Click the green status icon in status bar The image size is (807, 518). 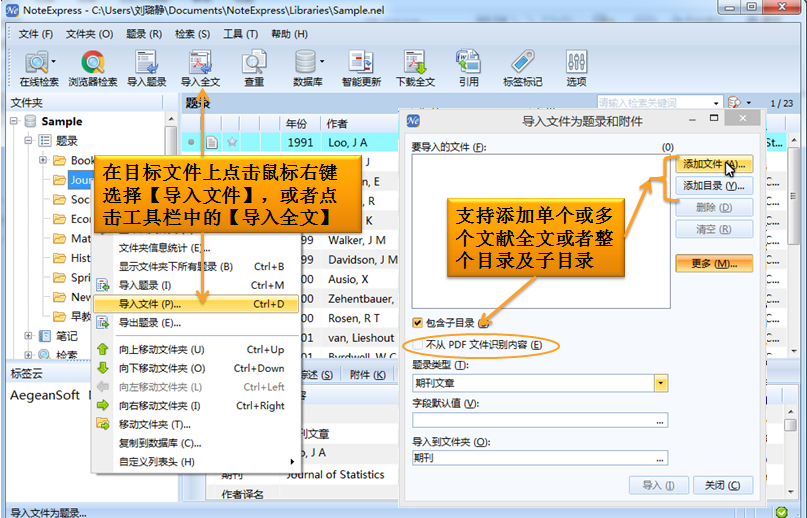(x=781, y=512)
